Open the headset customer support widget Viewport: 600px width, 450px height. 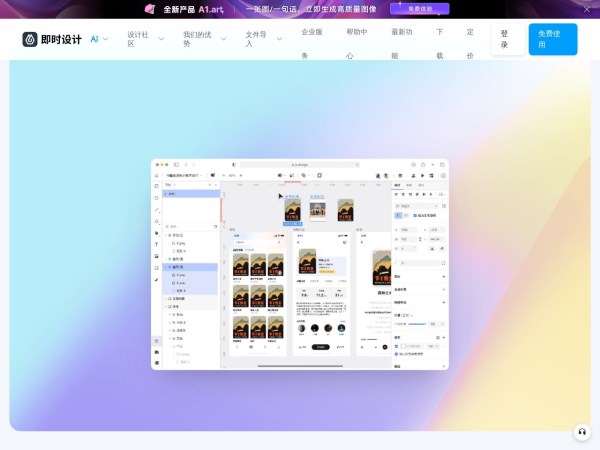pyautogui.click(x=581, y=431)
